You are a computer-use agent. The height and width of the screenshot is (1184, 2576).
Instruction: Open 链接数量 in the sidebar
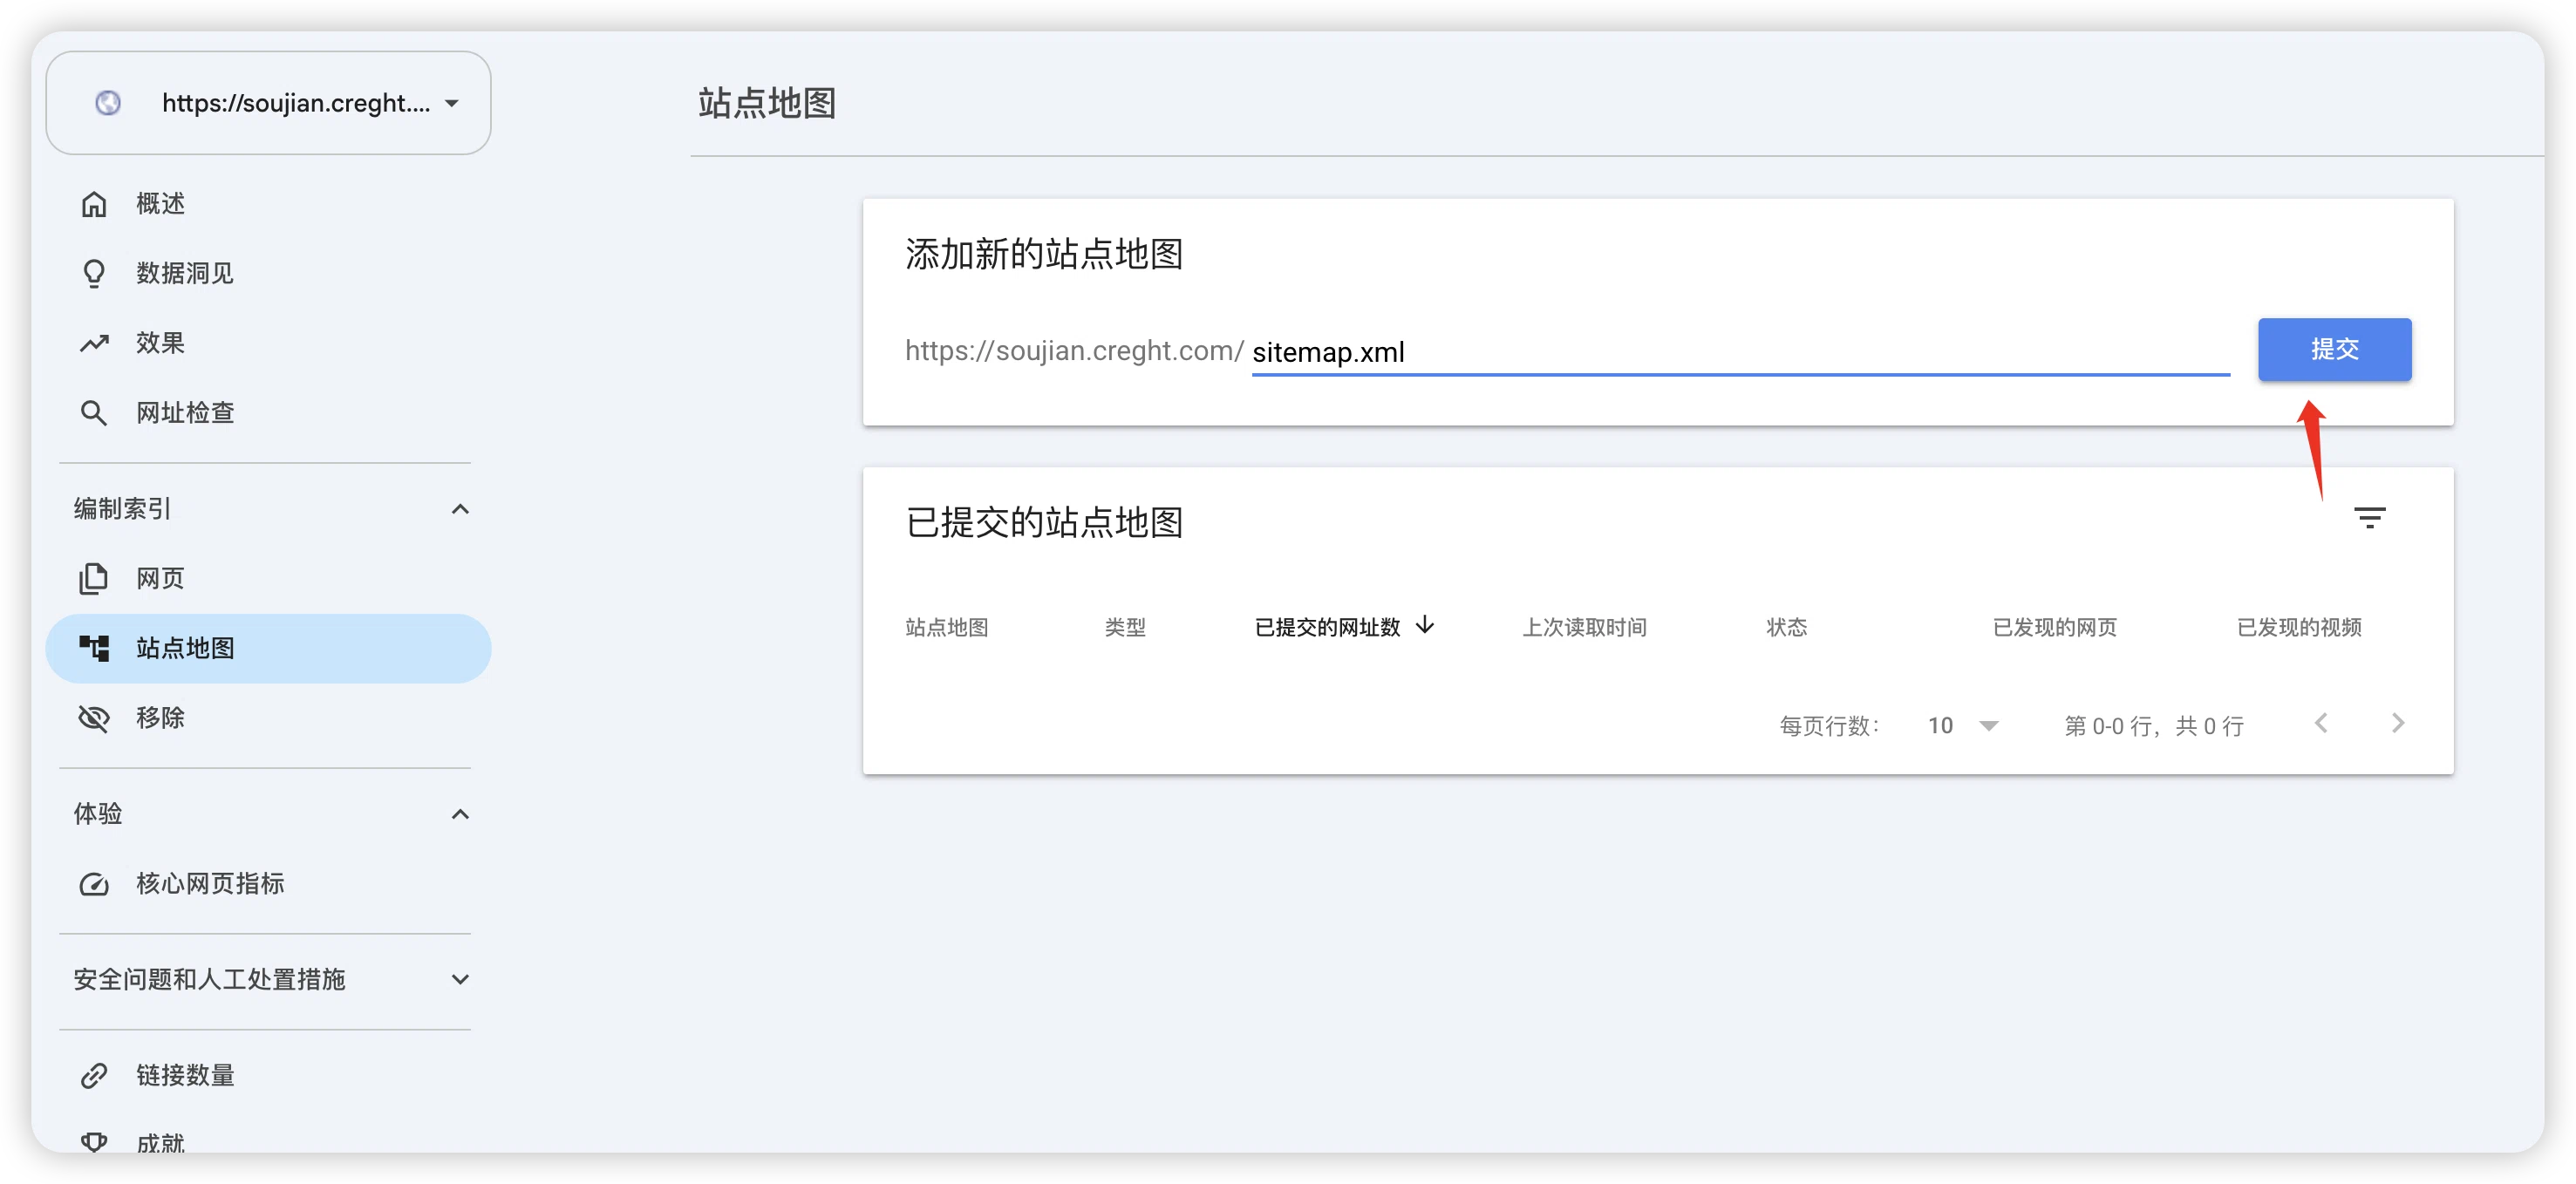point(268,1076)
